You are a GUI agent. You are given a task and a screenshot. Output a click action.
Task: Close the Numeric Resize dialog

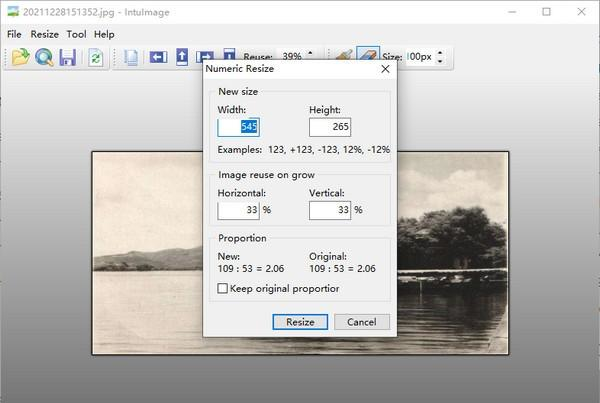pos(385,69)
